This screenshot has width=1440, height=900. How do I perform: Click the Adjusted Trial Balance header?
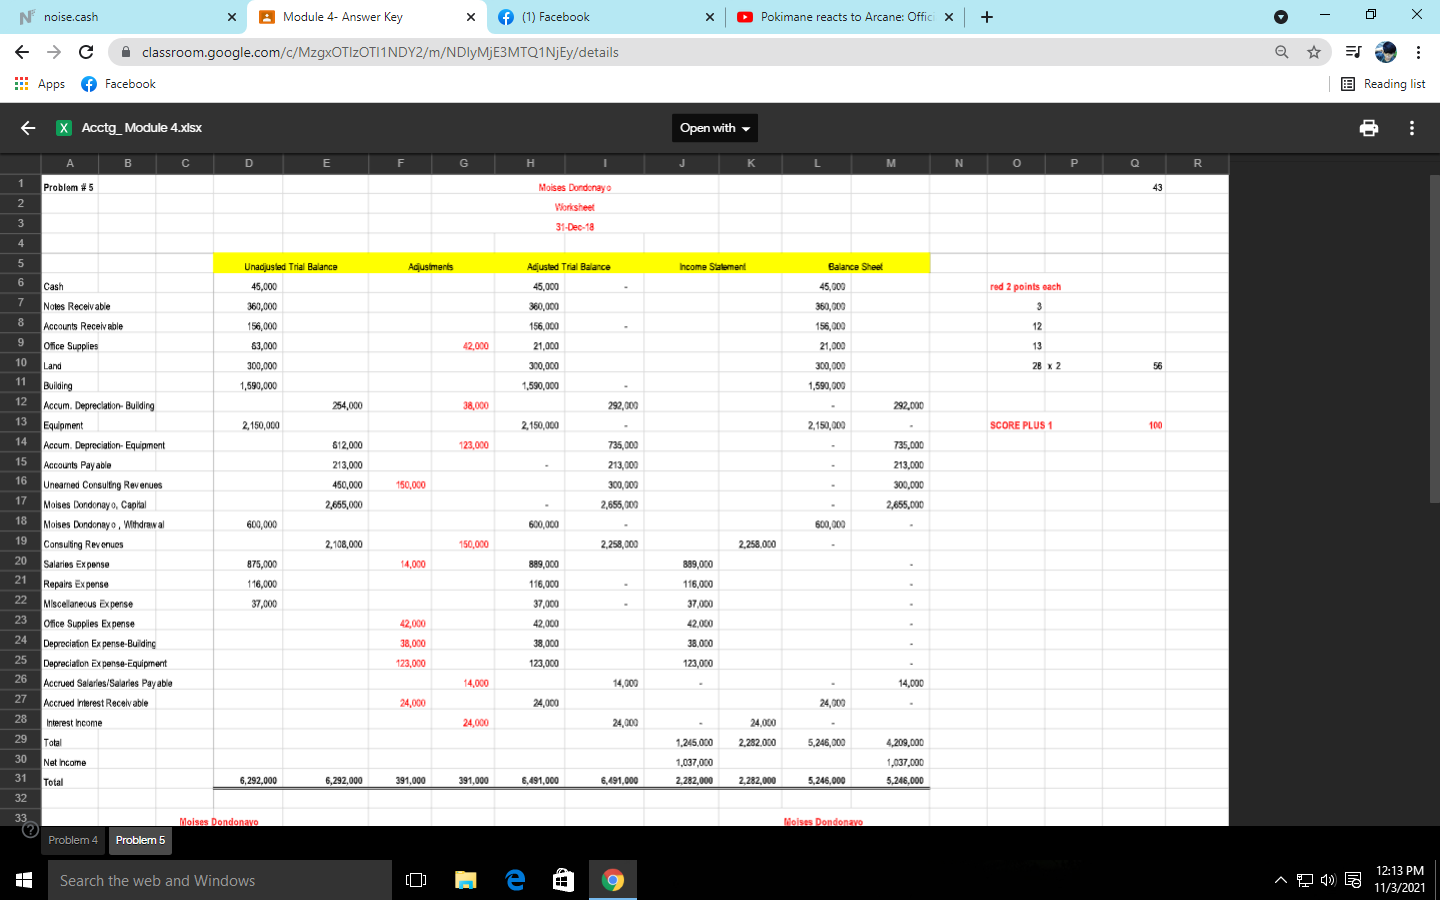569,266
